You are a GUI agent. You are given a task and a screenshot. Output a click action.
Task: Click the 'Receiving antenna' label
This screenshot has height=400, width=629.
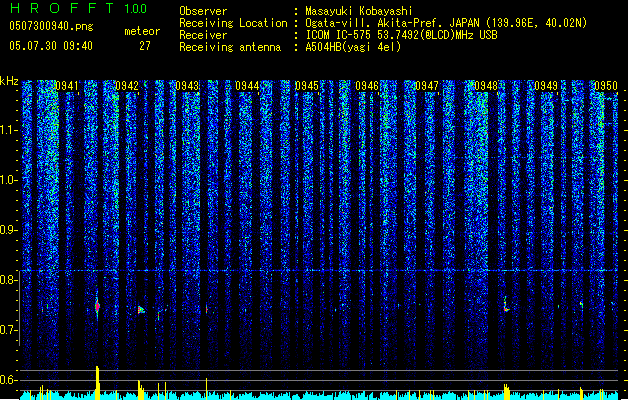(230, 47)
